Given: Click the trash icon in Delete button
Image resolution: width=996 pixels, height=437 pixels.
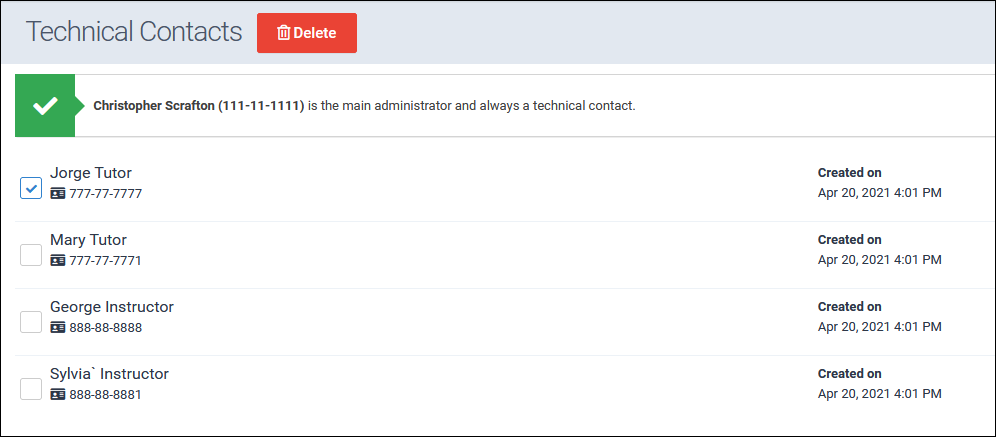Looking at the screenshot, I should [283, 33].
